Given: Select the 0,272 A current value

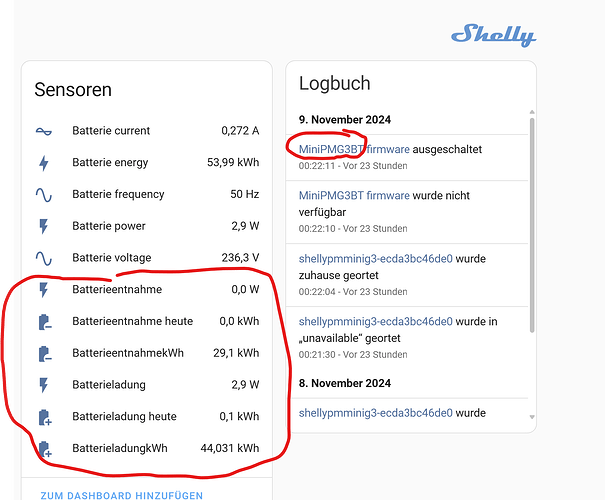Looking at the screenshot, I should coord(240,131).
